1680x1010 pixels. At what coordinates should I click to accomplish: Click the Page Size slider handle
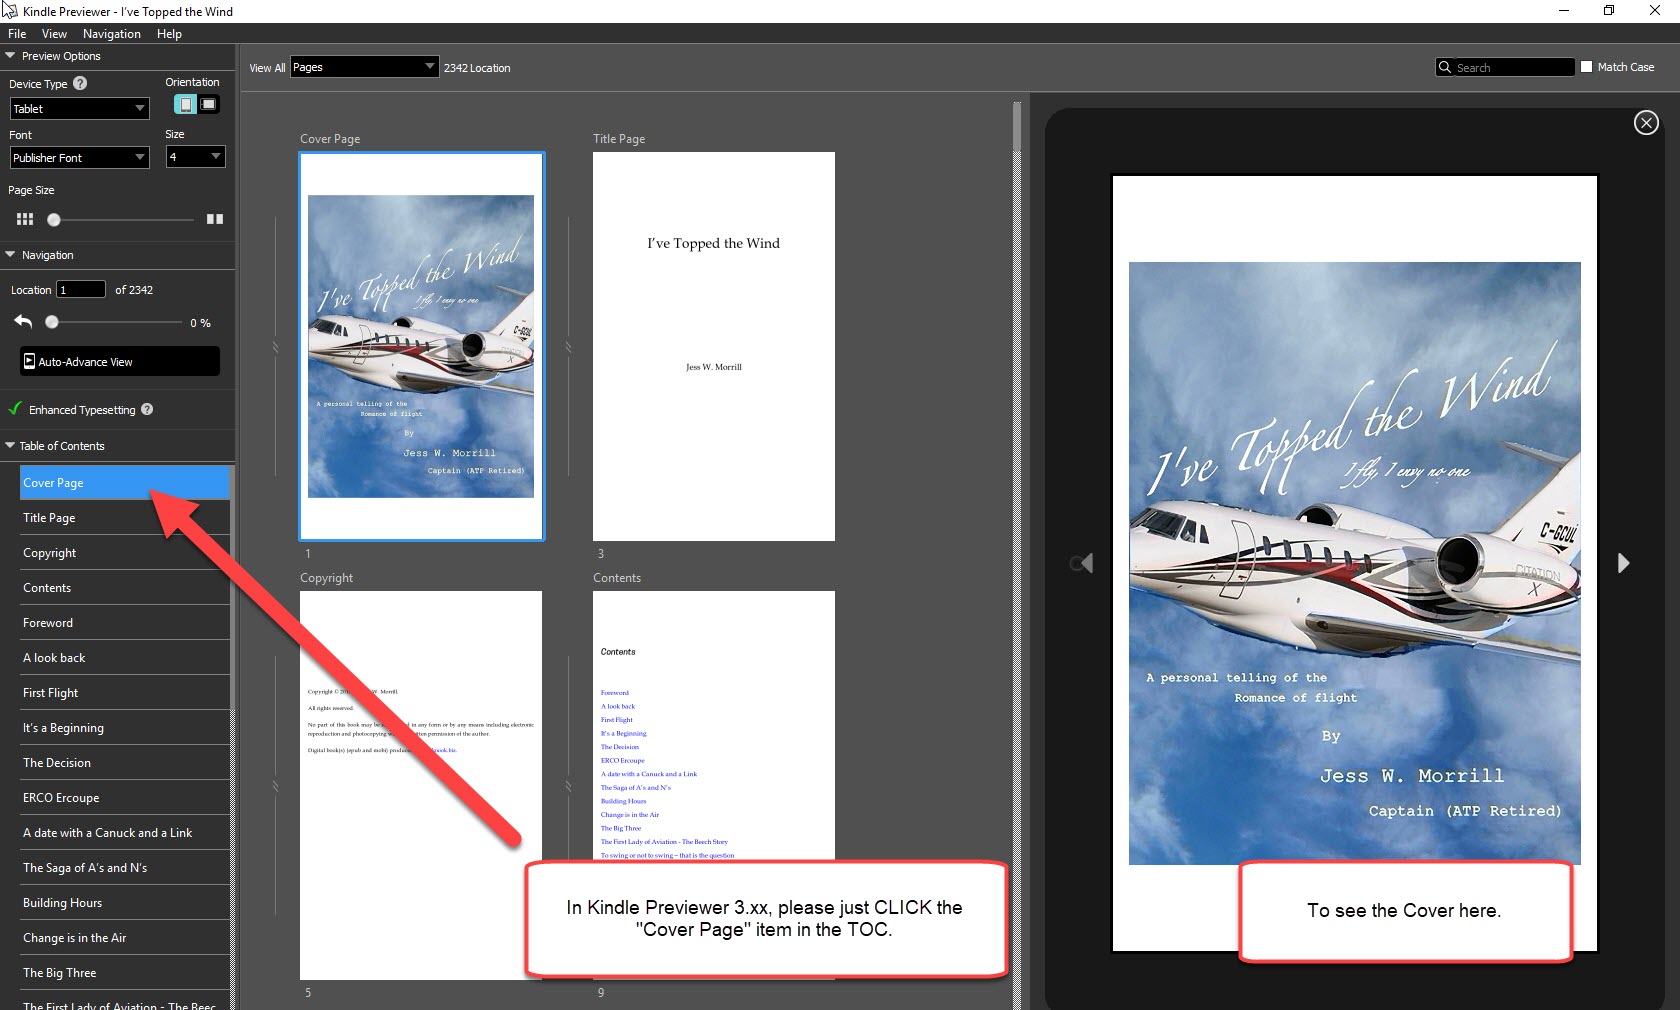[54, 220]
